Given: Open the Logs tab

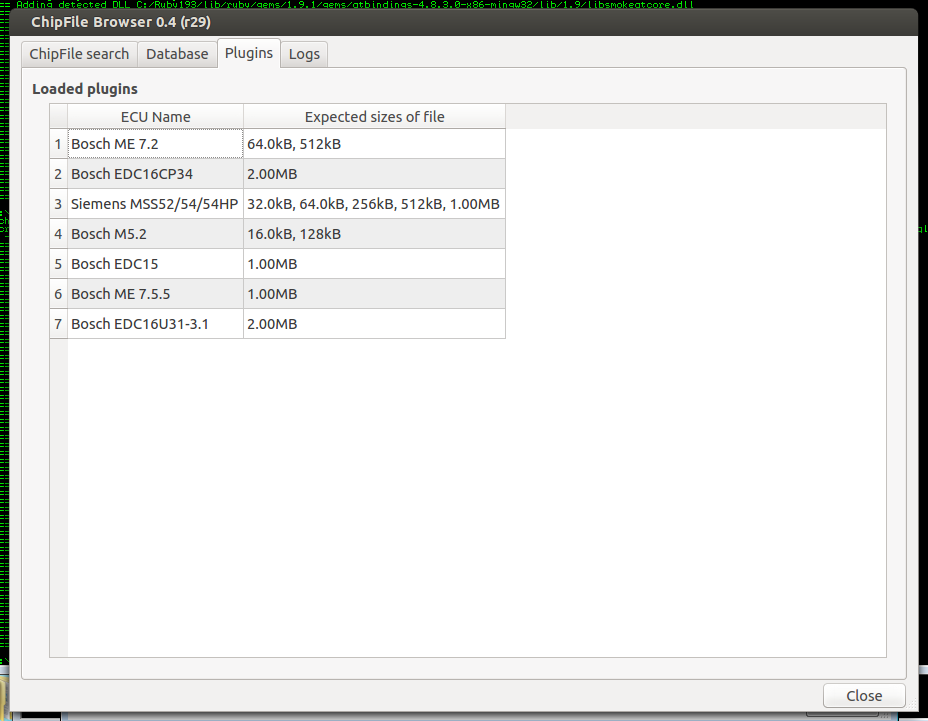Looking at the screenshot, I should click(x=304, y=54).
